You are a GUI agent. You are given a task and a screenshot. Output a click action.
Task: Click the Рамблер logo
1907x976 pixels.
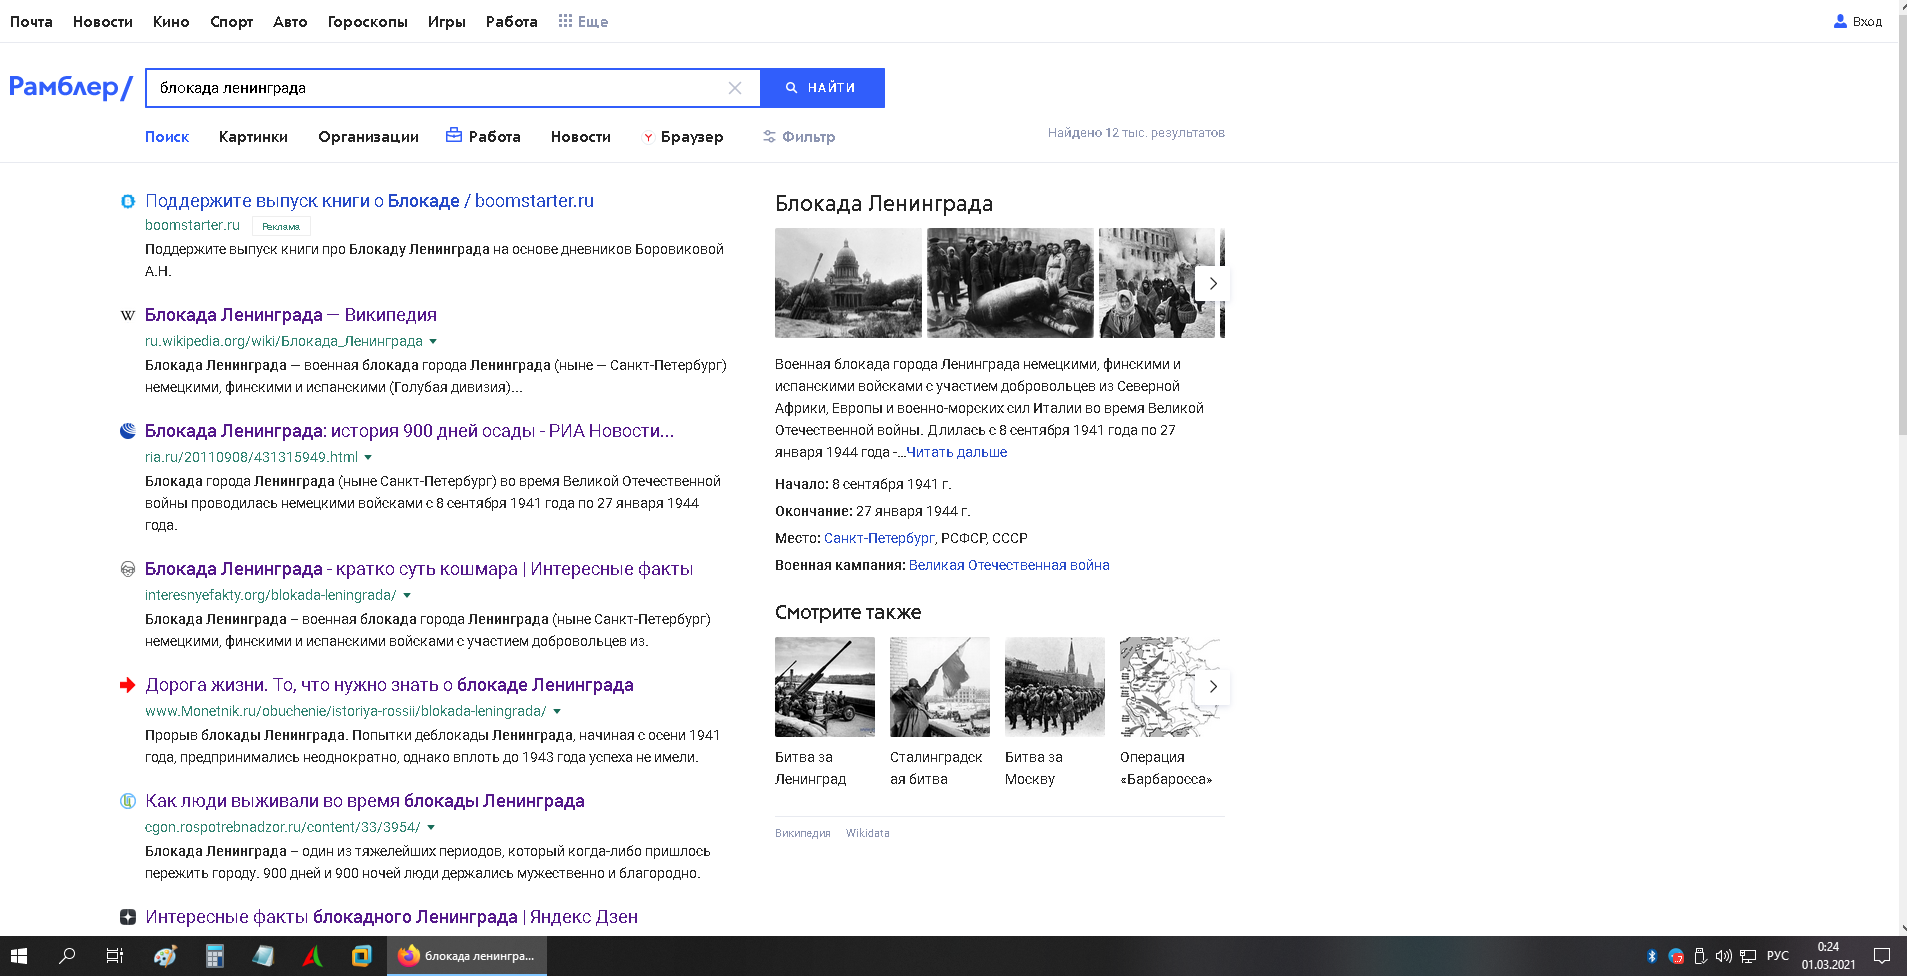[71, 87]
